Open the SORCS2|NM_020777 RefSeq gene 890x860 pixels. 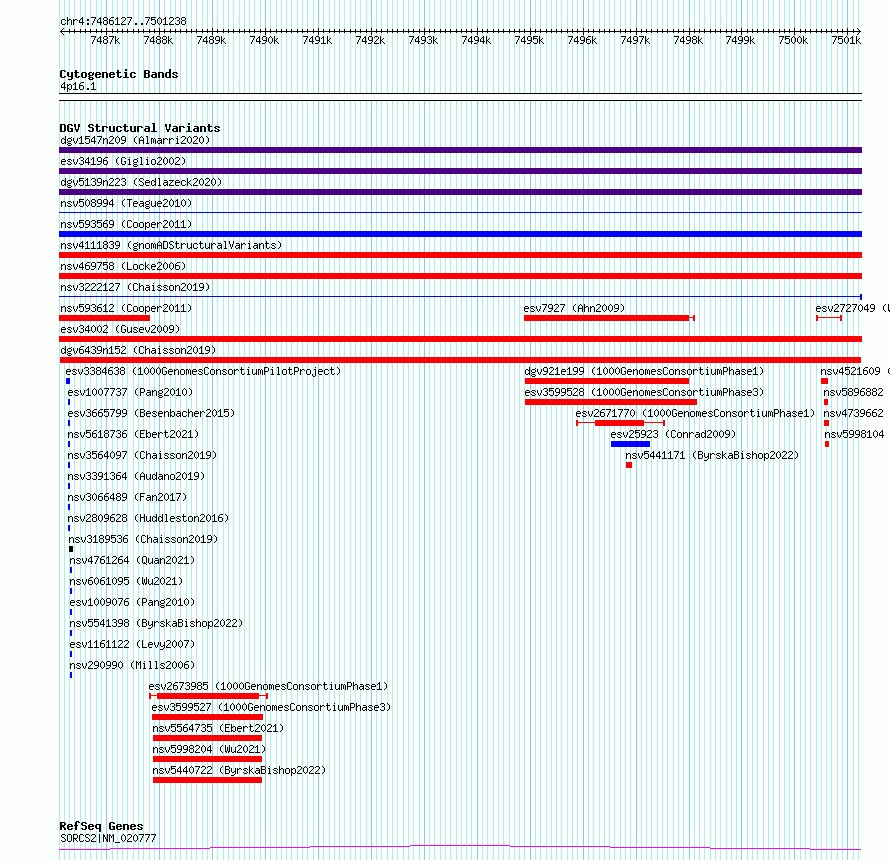point(108,838)
